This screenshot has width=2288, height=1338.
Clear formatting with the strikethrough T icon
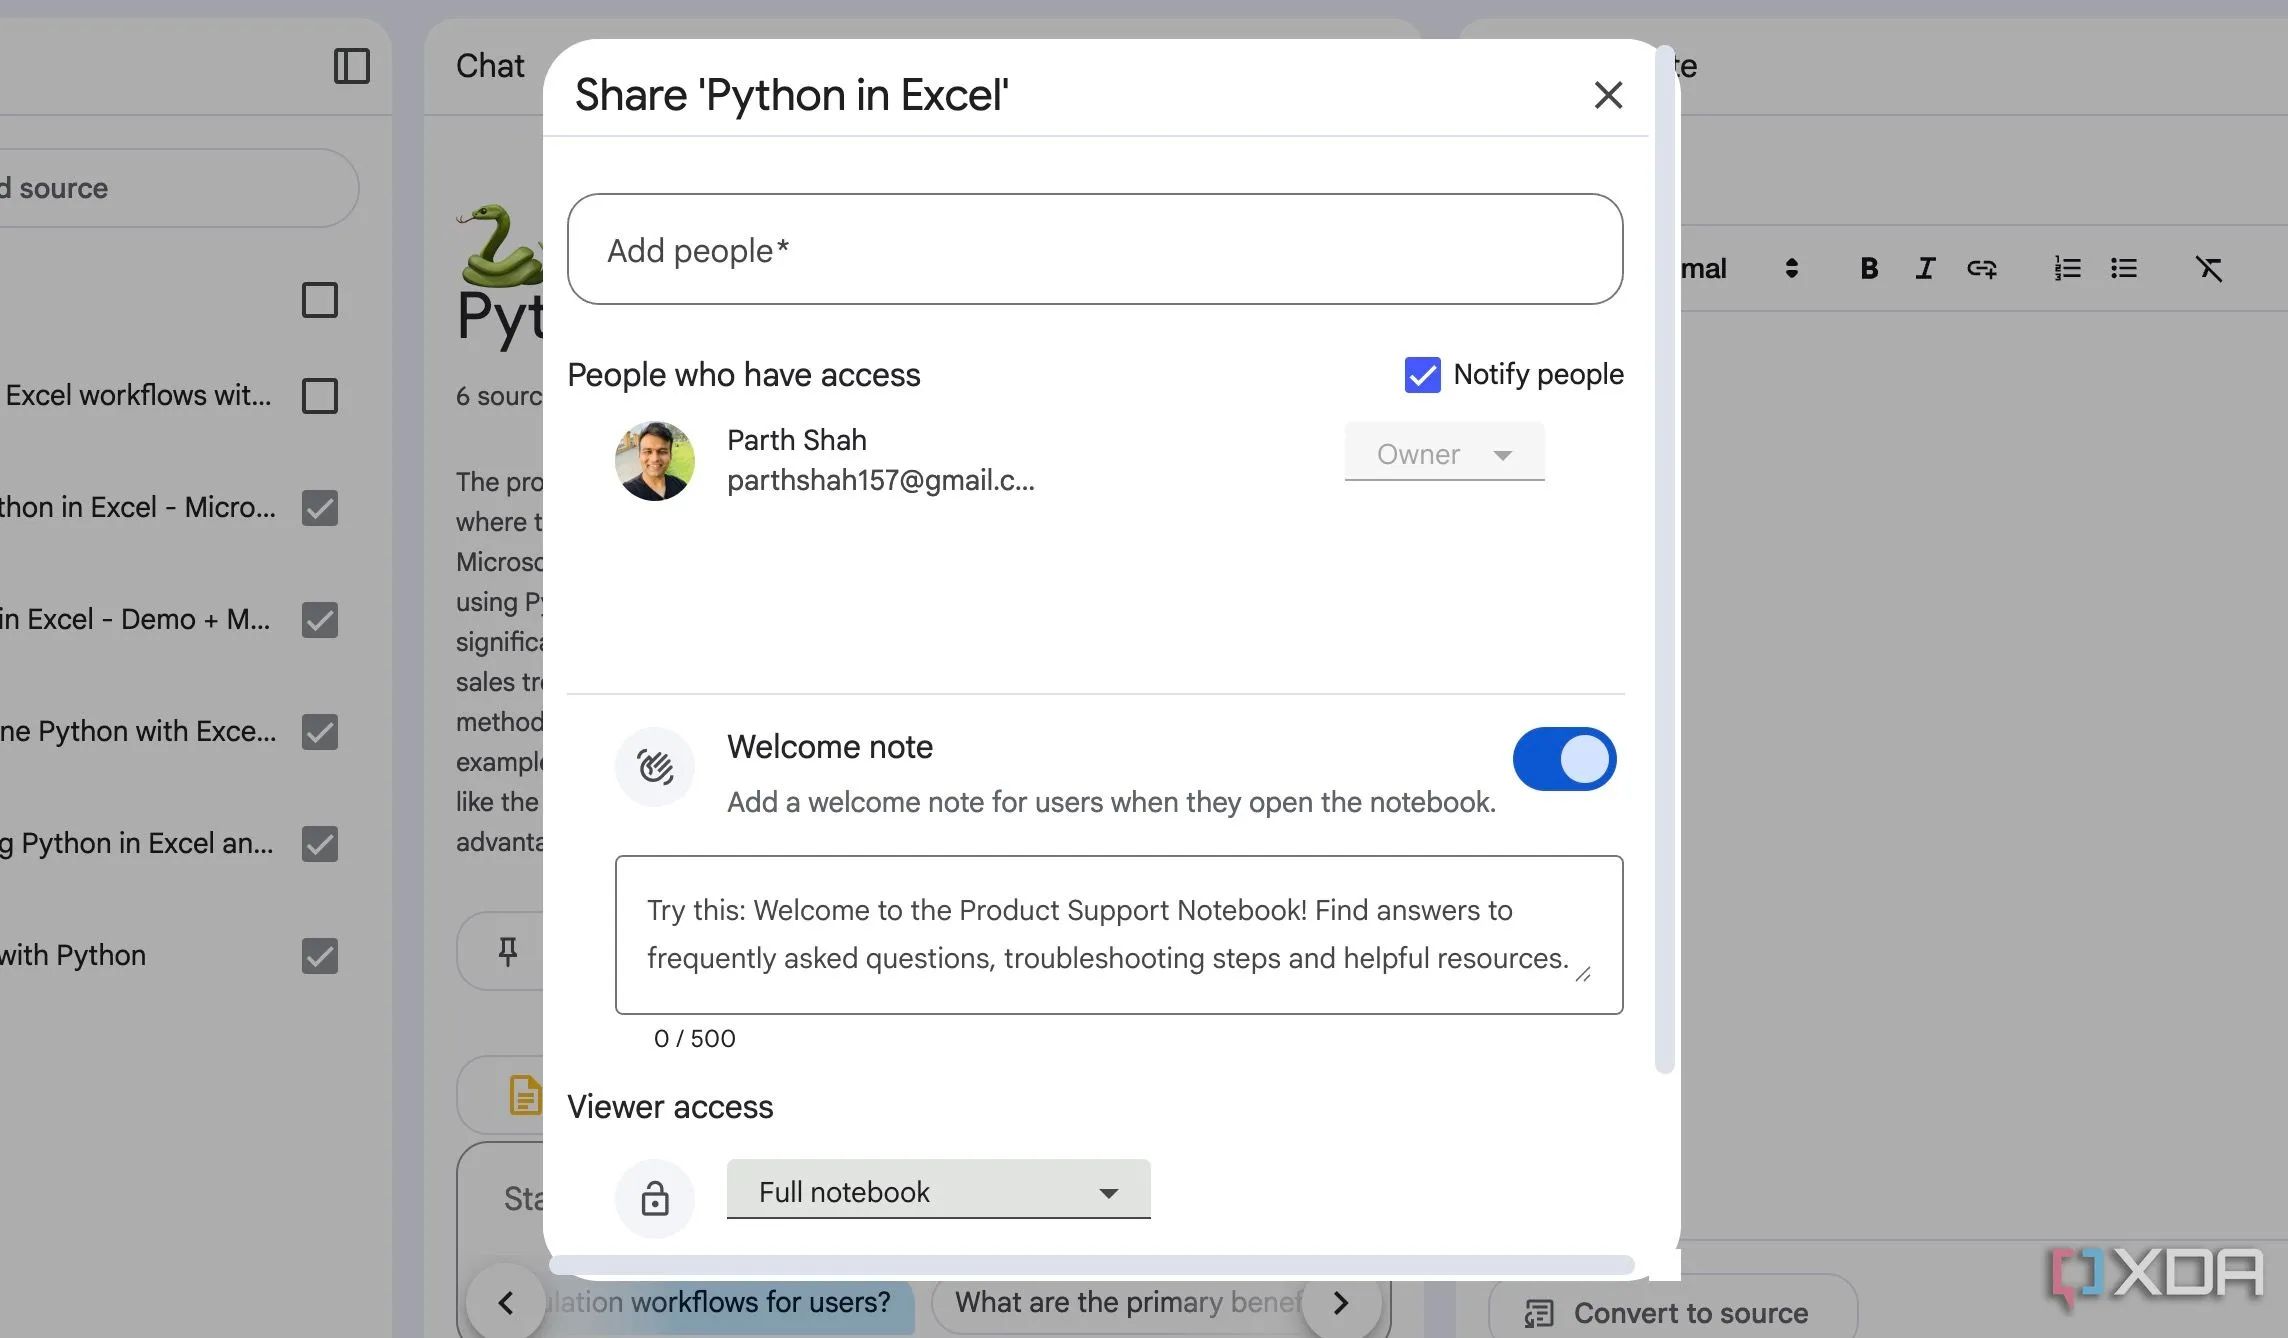click(2208, 268)
